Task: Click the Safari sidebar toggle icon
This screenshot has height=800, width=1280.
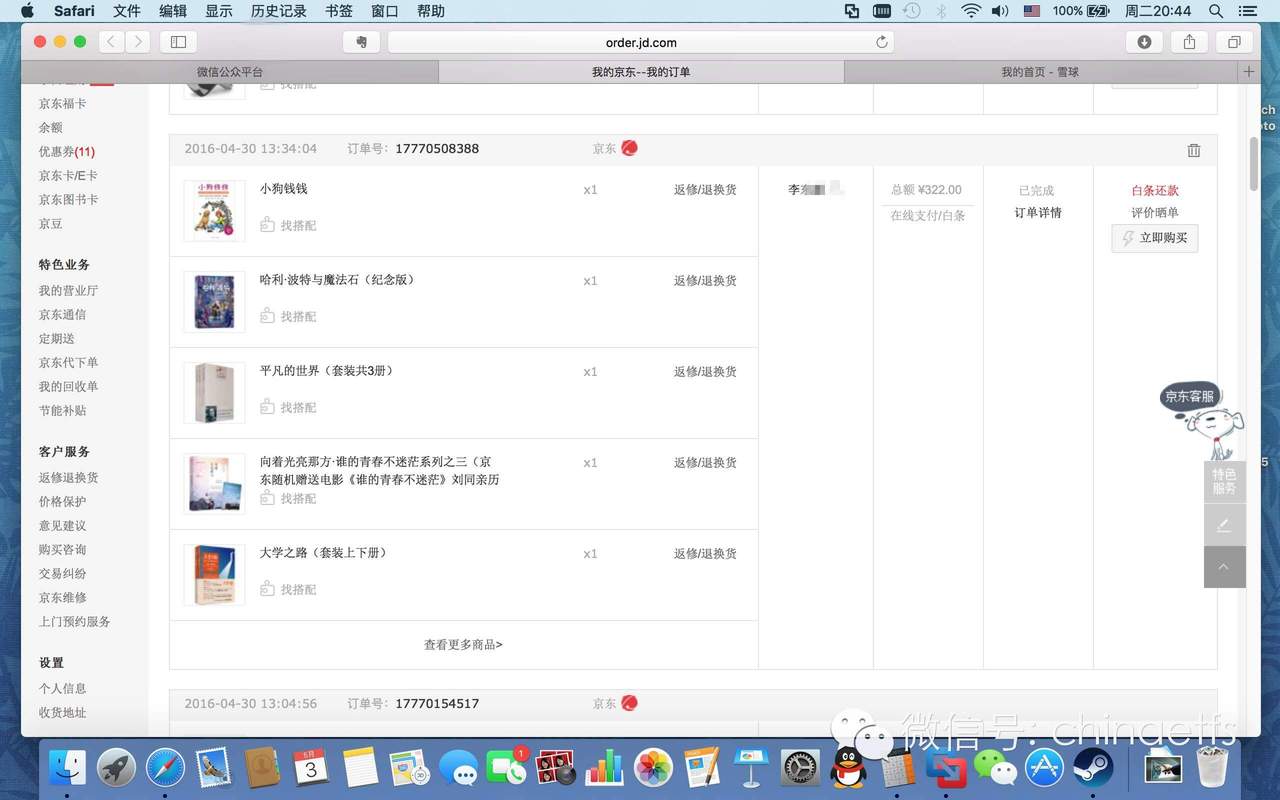Action: click(x=178, y=42)
